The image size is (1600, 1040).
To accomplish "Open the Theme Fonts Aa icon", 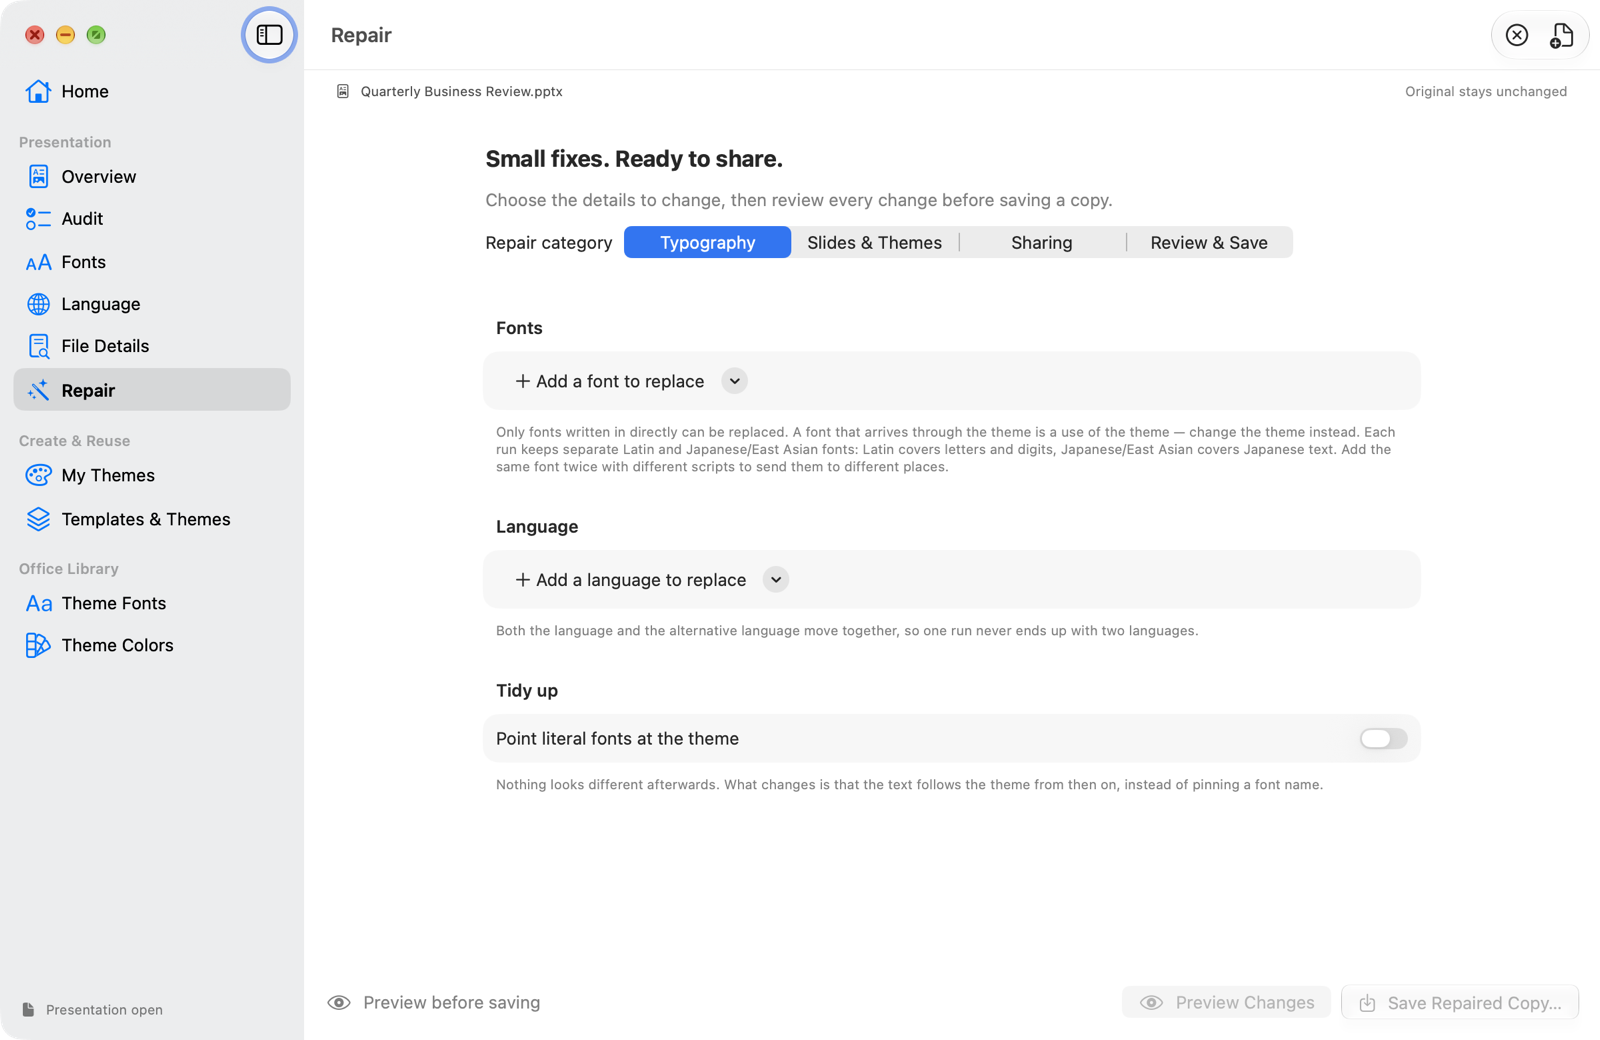I will [x=38, y=604].
